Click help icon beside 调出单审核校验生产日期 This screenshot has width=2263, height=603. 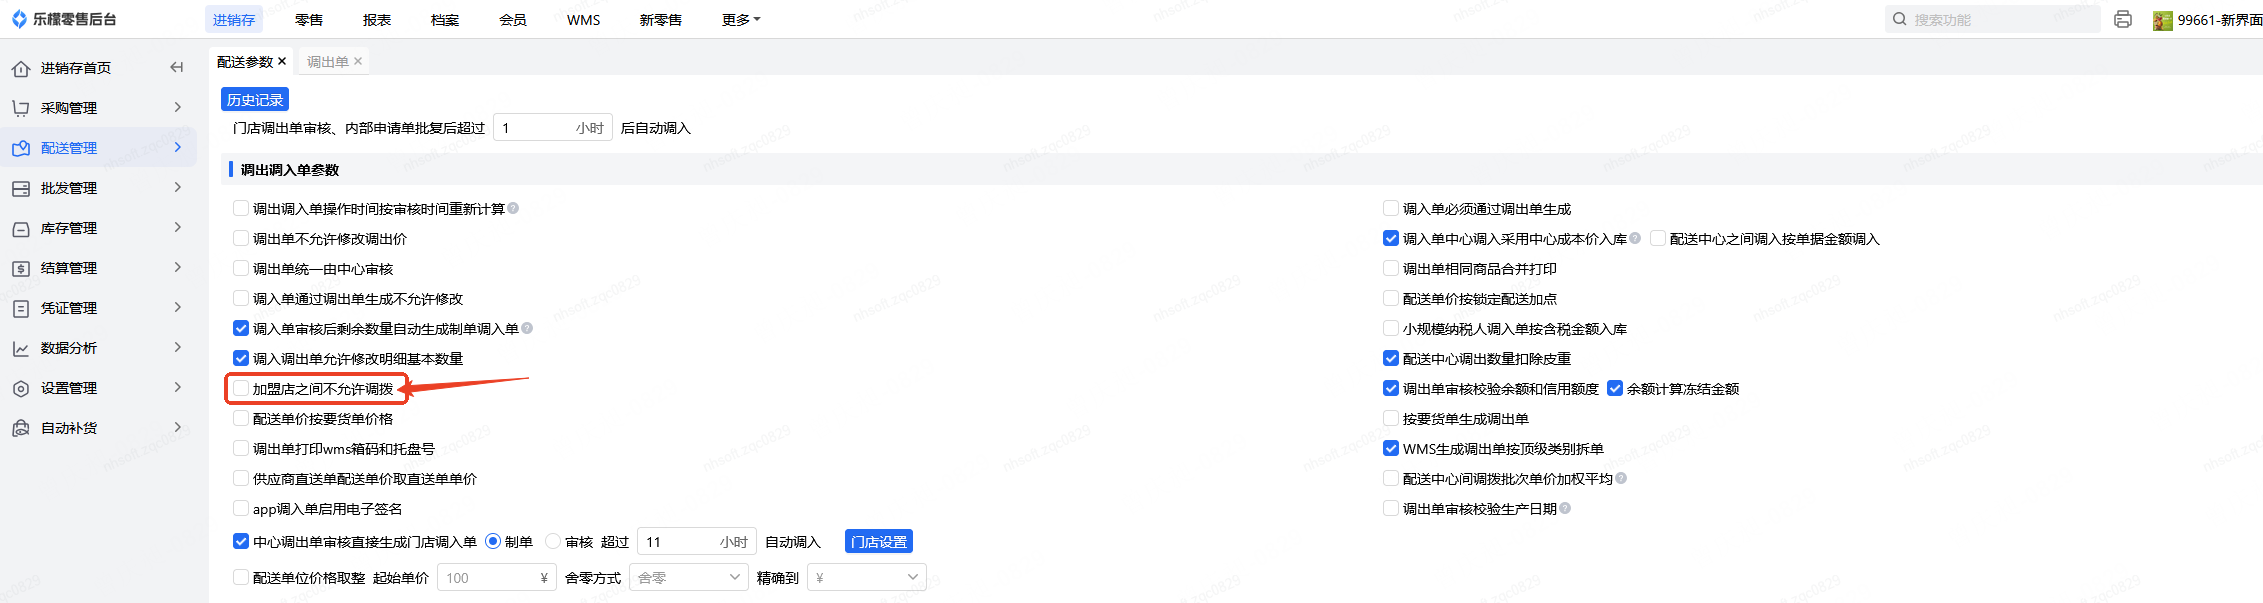[x=1565, y=508]
